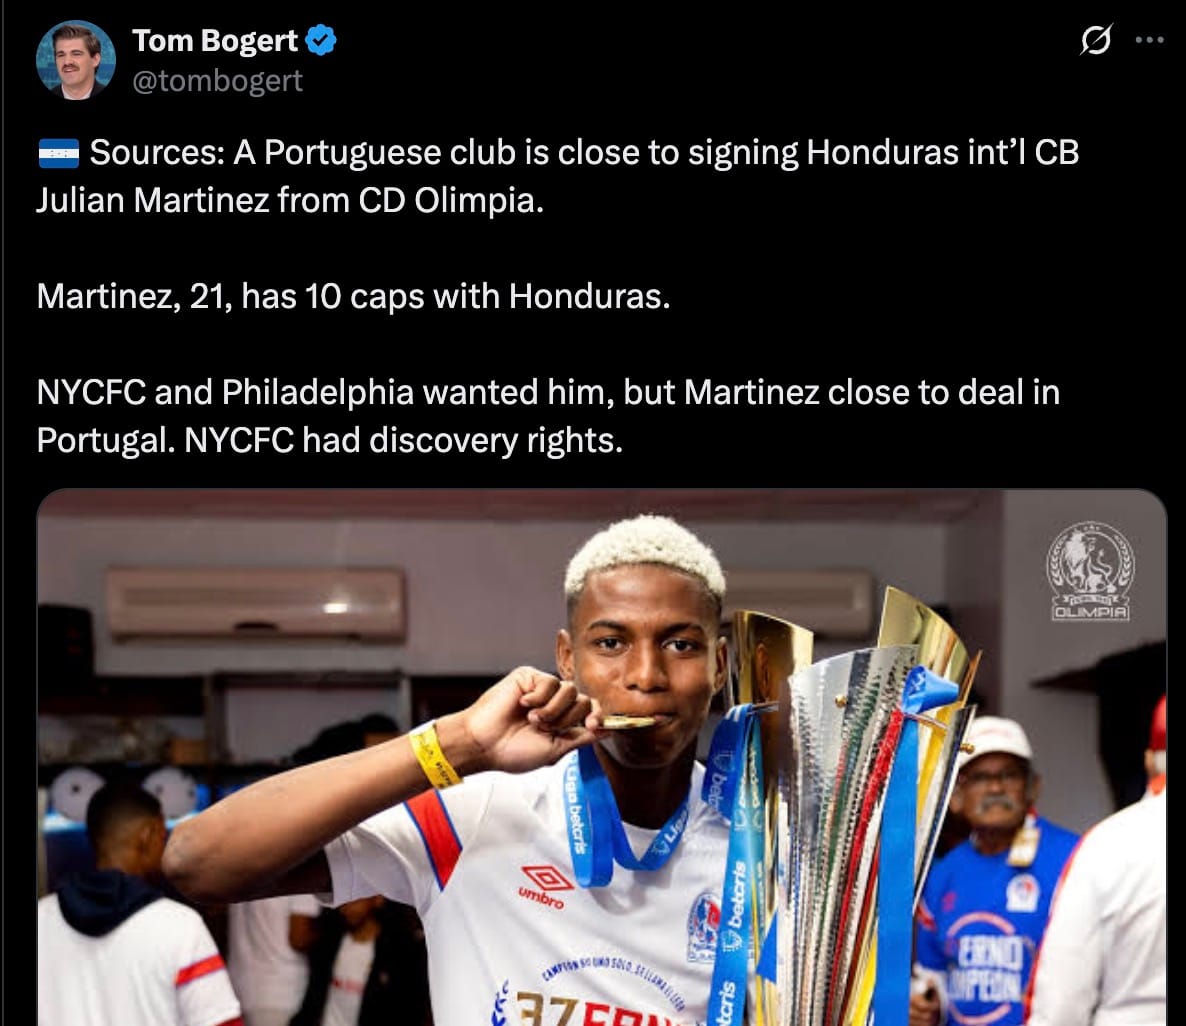Open the Tom Bogert display name link
This screenshot has width=1186, height=1026.
tap(215, 41)
